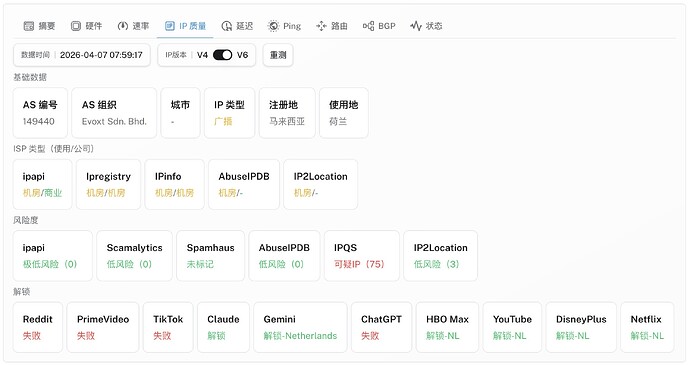This screenshot has height=365, width=690.
Task: Switch to the 硬件 tab
Action: click(x=86, y=26)
